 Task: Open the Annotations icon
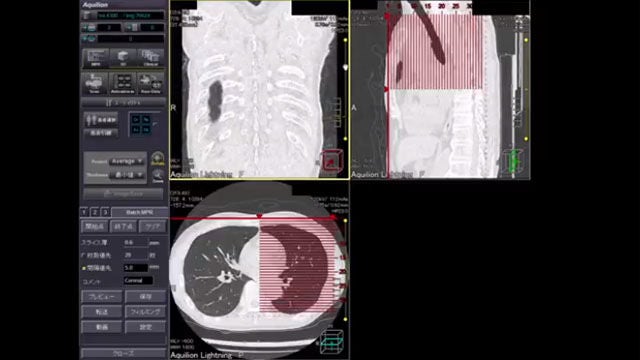tap(122, 84)
